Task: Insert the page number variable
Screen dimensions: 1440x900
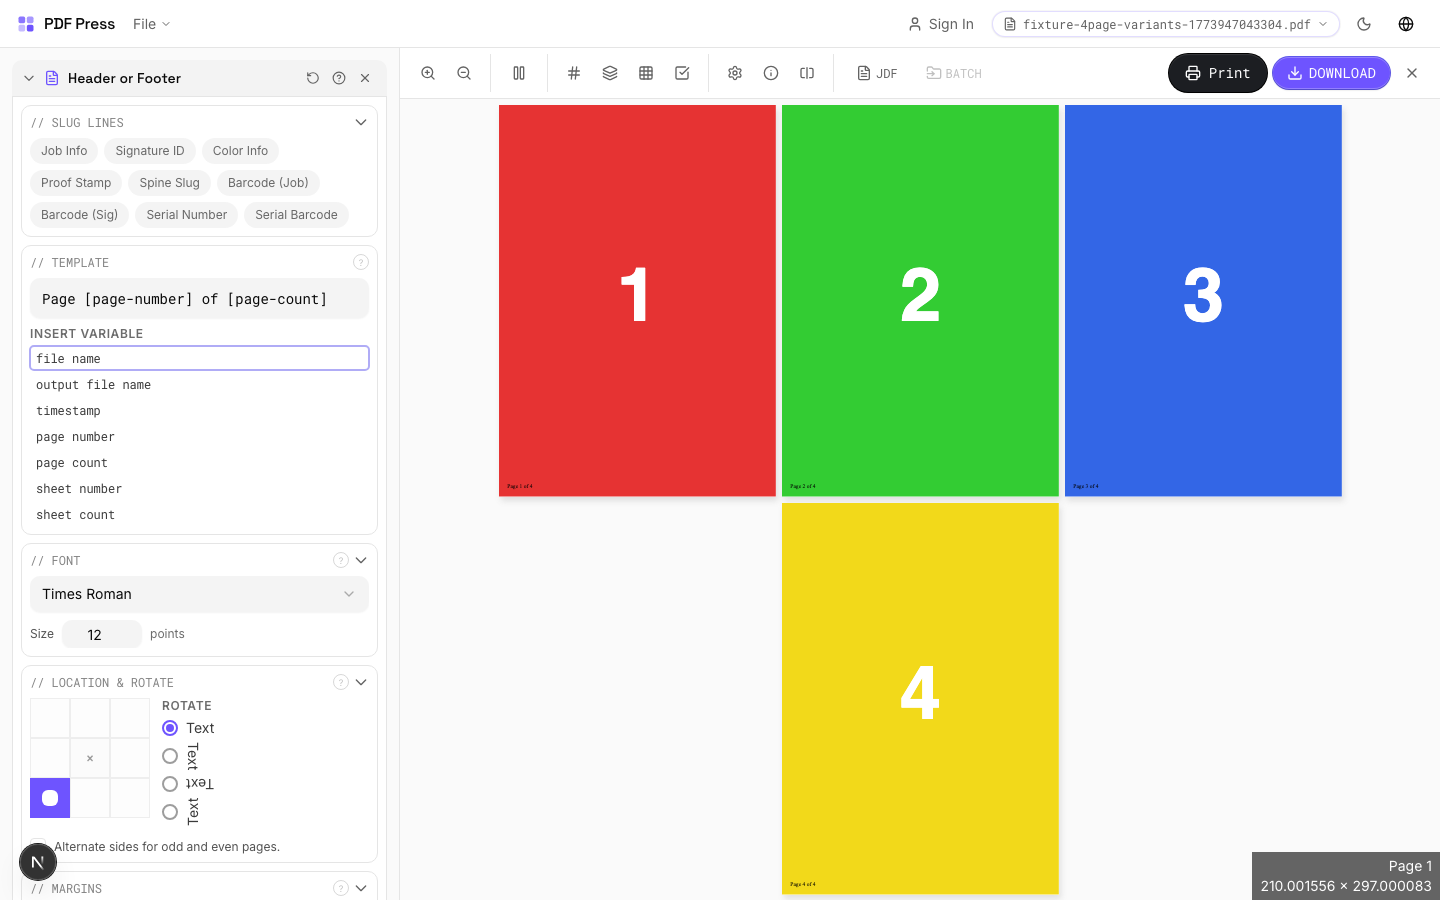Action: (75, 437)
